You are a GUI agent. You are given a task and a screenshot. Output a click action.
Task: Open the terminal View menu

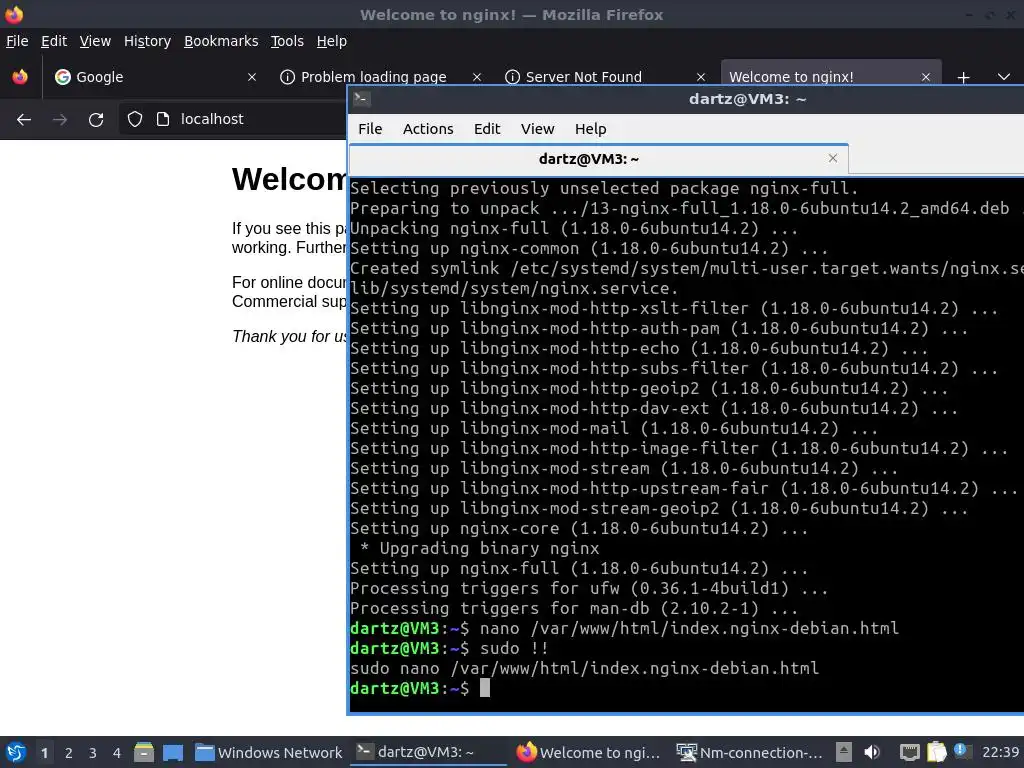tap(537, 129)
